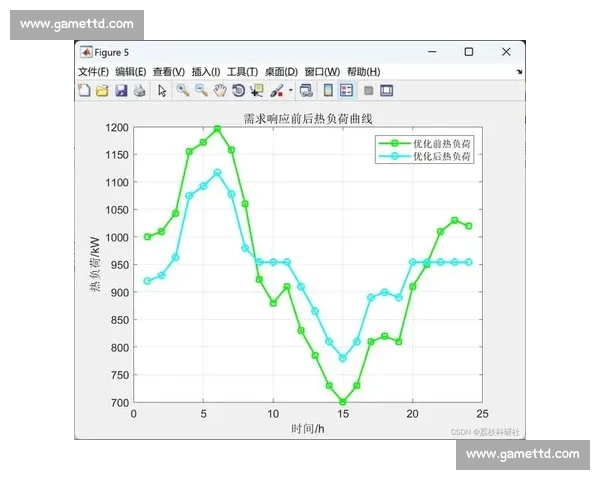Select the Zoom In magnifier tool
600x480 pixels.
[x=183, y=90]
